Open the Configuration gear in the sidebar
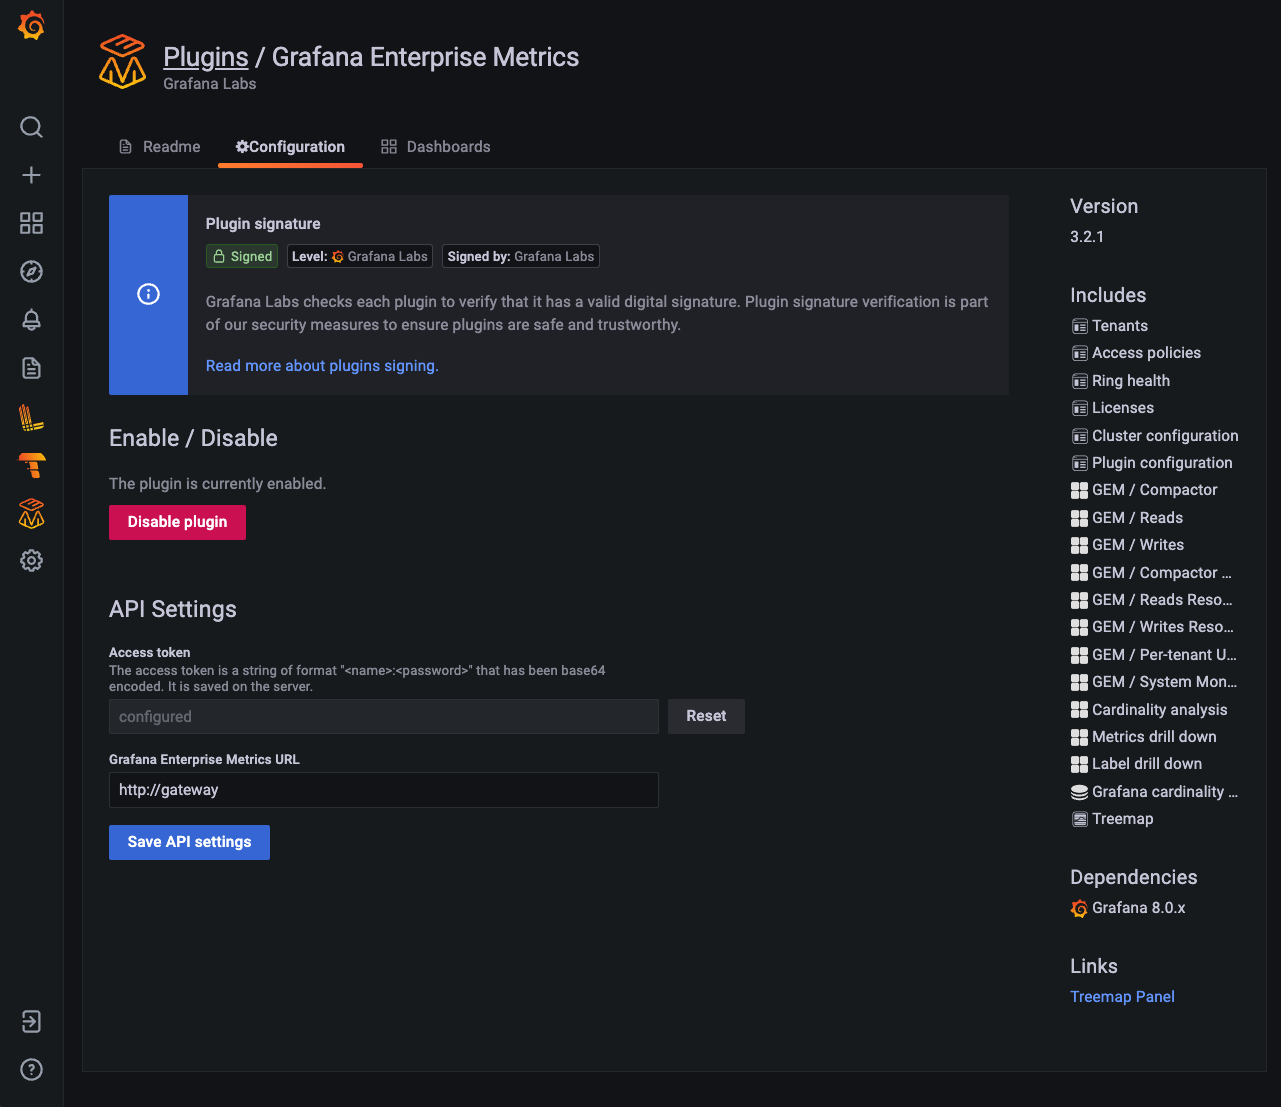The height and width of the screenshot is (1107, 1281). (x=31, y=561)
